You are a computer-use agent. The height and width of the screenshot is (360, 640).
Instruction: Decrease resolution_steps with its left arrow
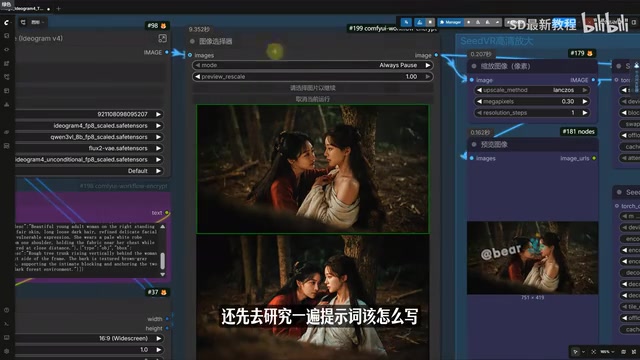point(479,113)
